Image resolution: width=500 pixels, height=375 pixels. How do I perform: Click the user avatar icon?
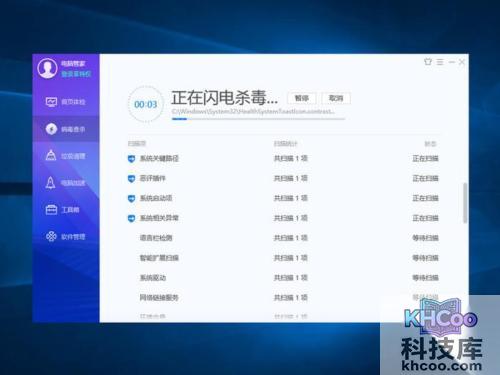47,68
